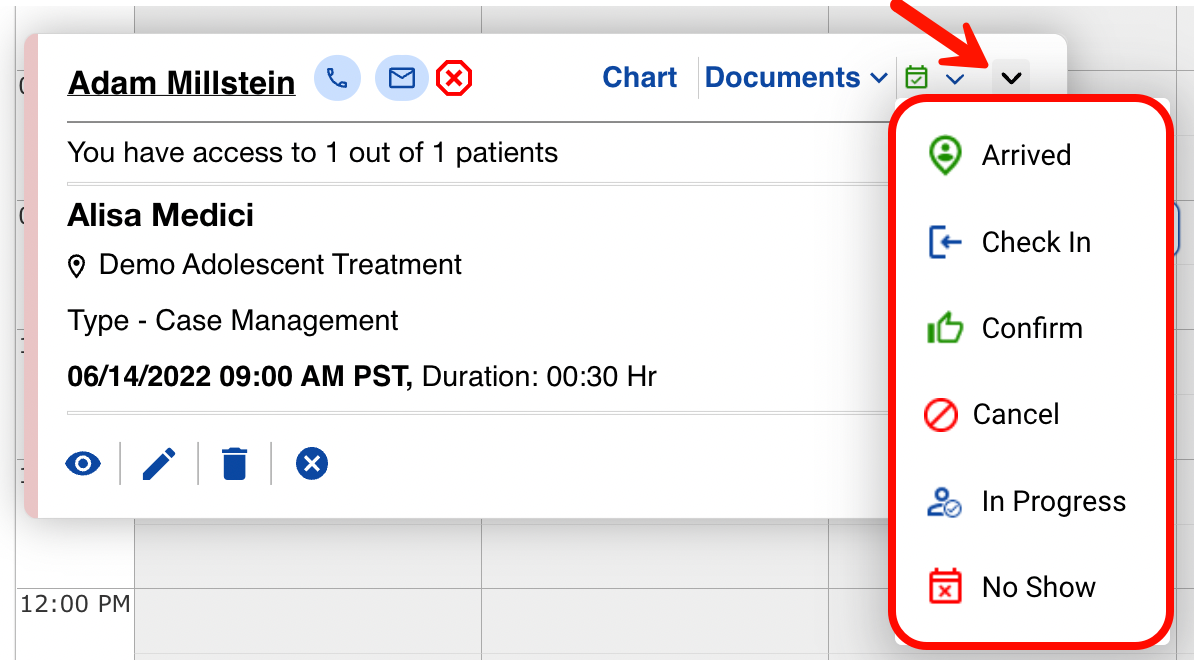Expand the Documents dropdown
1194x660 pixels.
tap(796, 78)
